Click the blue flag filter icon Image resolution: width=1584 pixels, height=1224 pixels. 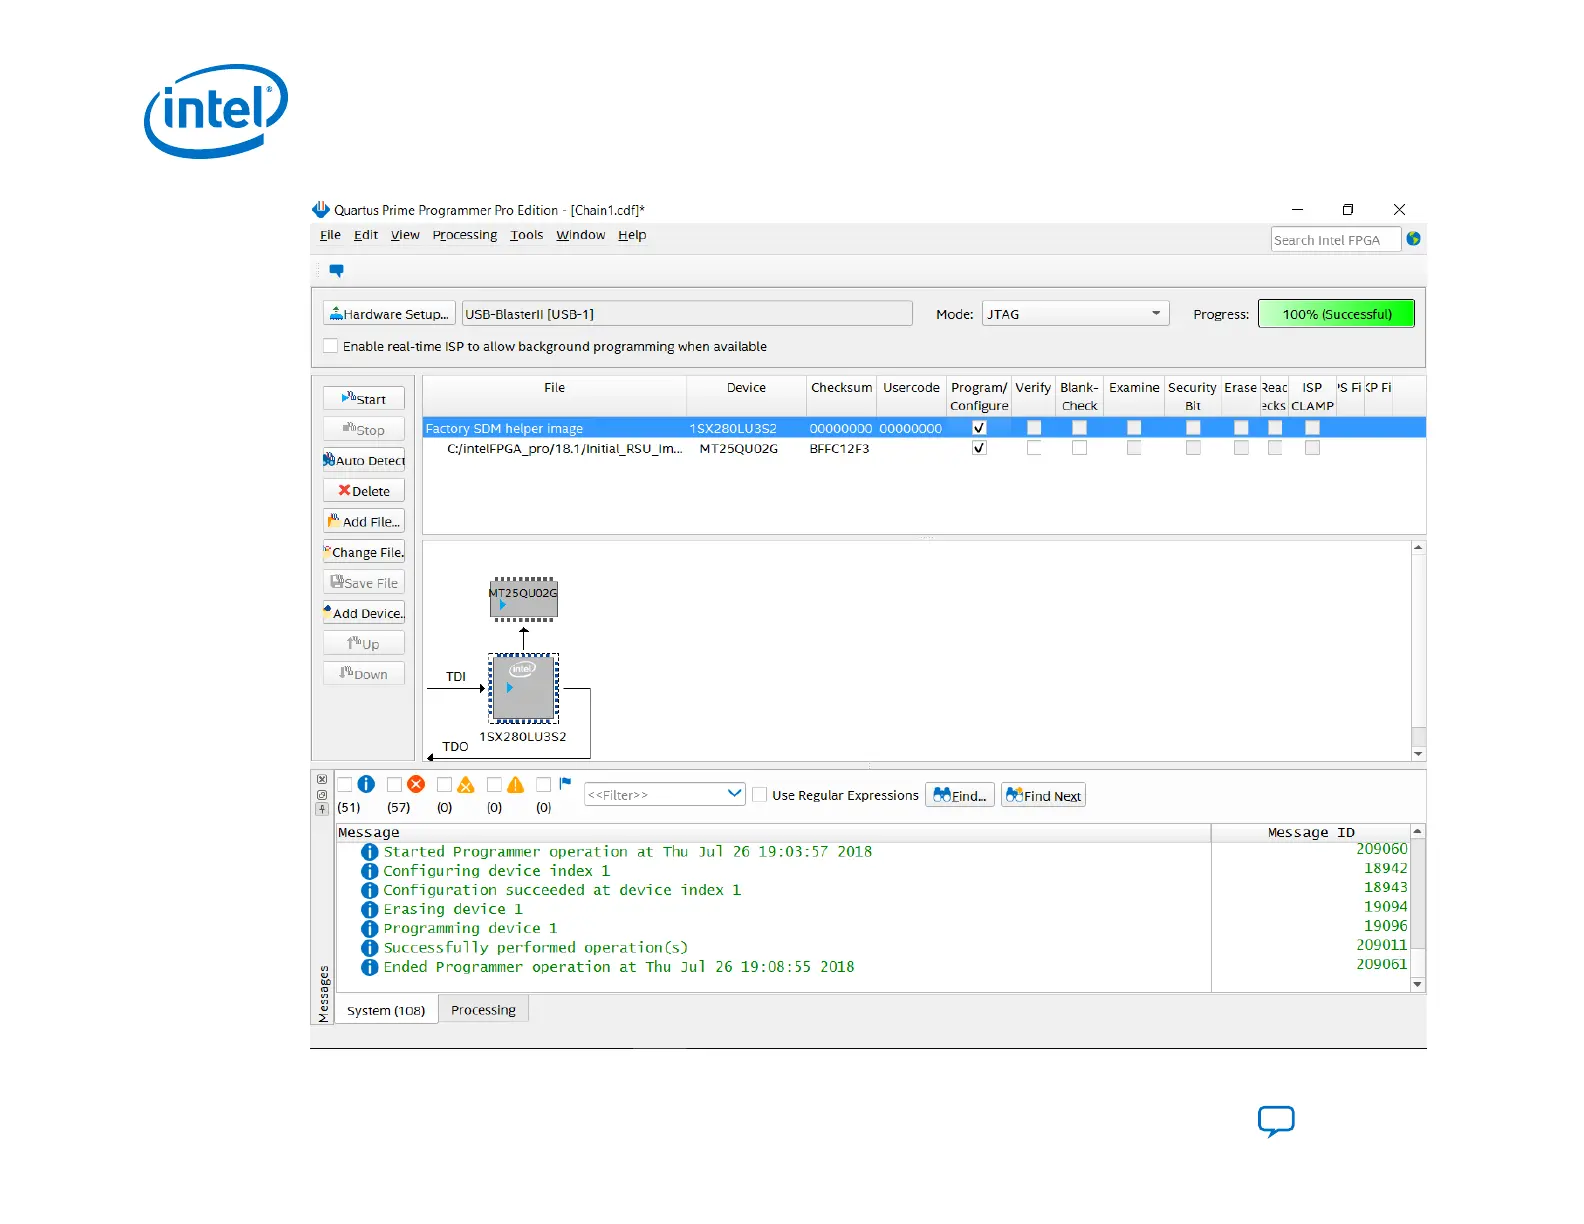565,783
